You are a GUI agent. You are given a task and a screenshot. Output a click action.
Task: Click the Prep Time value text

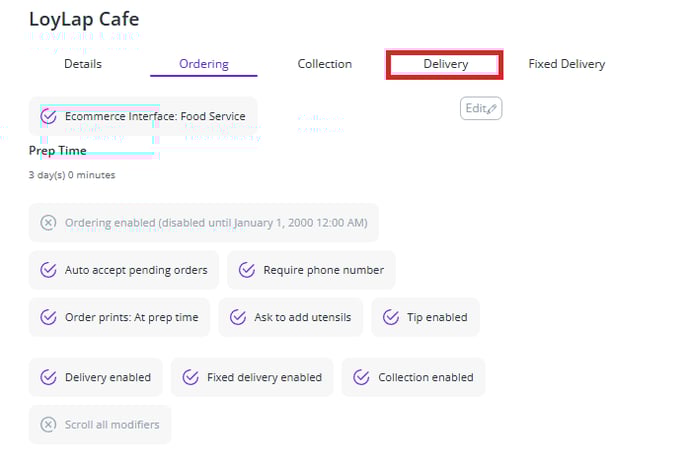pos(72,175)
